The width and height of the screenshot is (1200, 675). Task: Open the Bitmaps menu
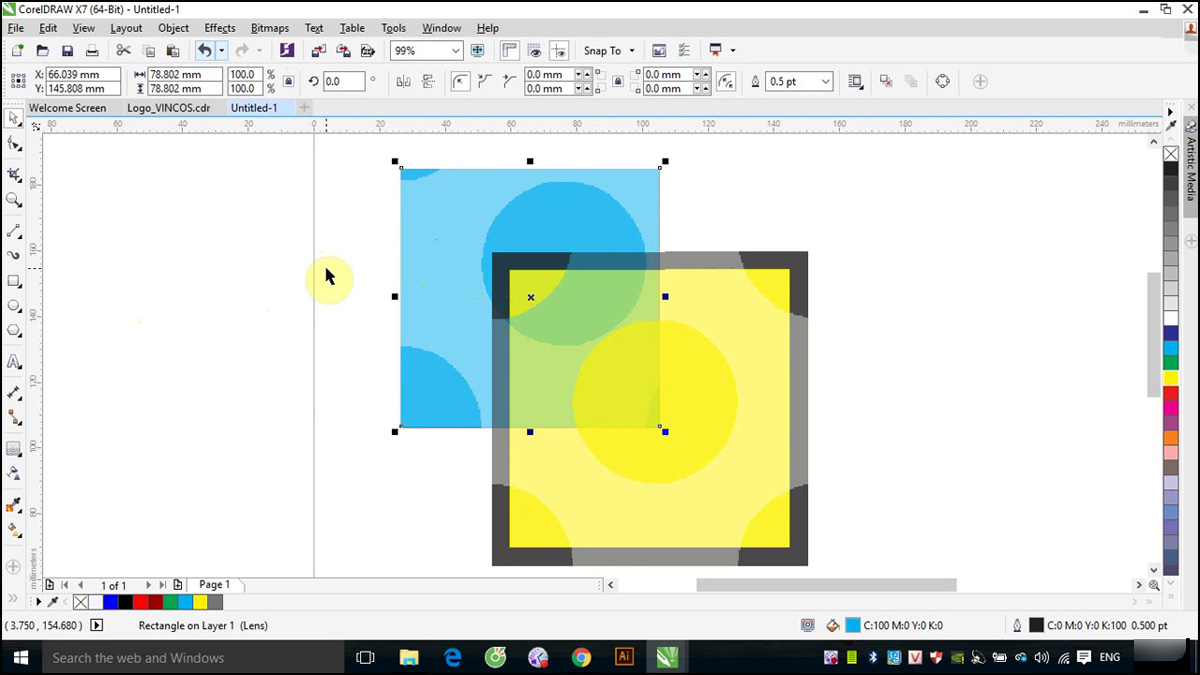[x=270, y=28]
